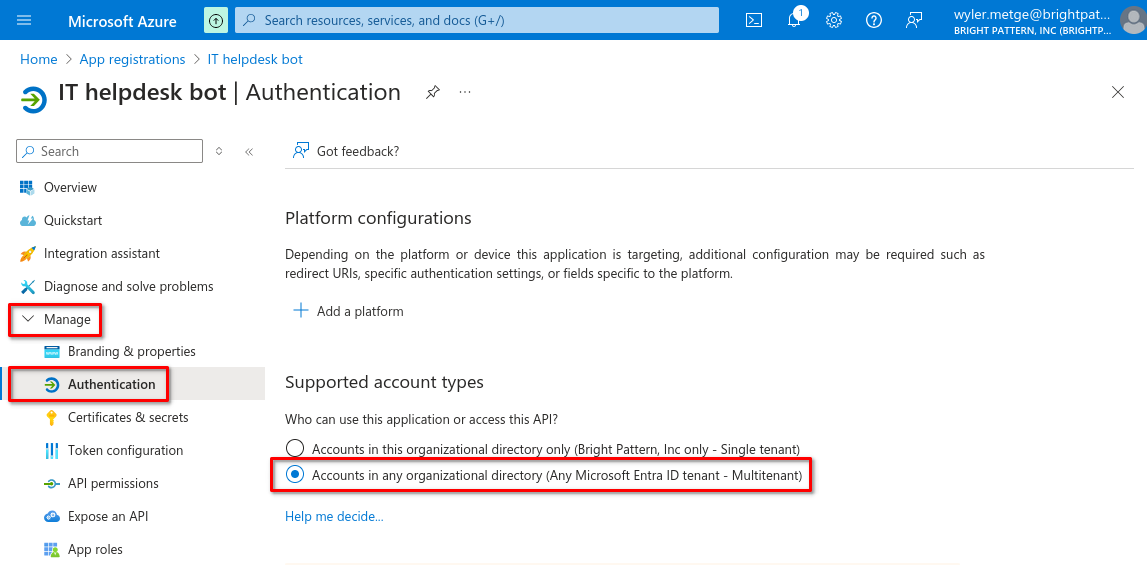Open API permissions

point(113,483)
